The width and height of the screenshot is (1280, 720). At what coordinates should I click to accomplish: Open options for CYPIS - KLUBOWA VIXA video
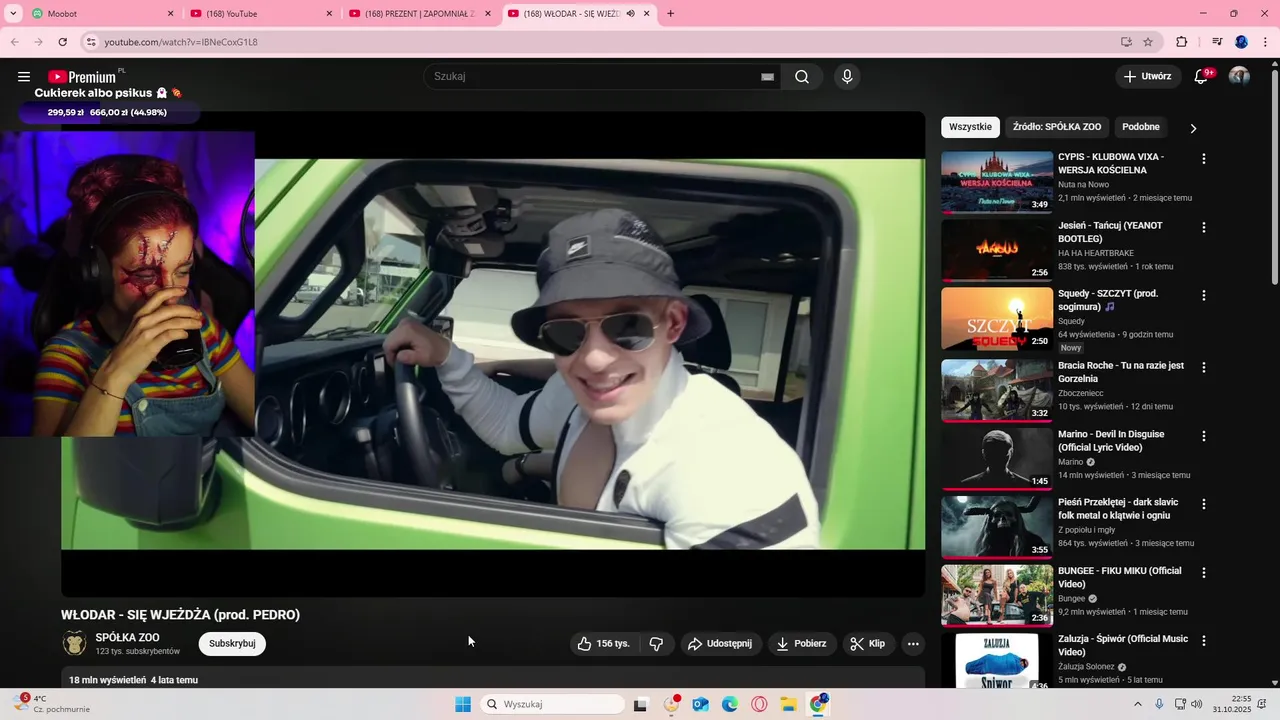pyautogui.click(x=1204, y=159)
